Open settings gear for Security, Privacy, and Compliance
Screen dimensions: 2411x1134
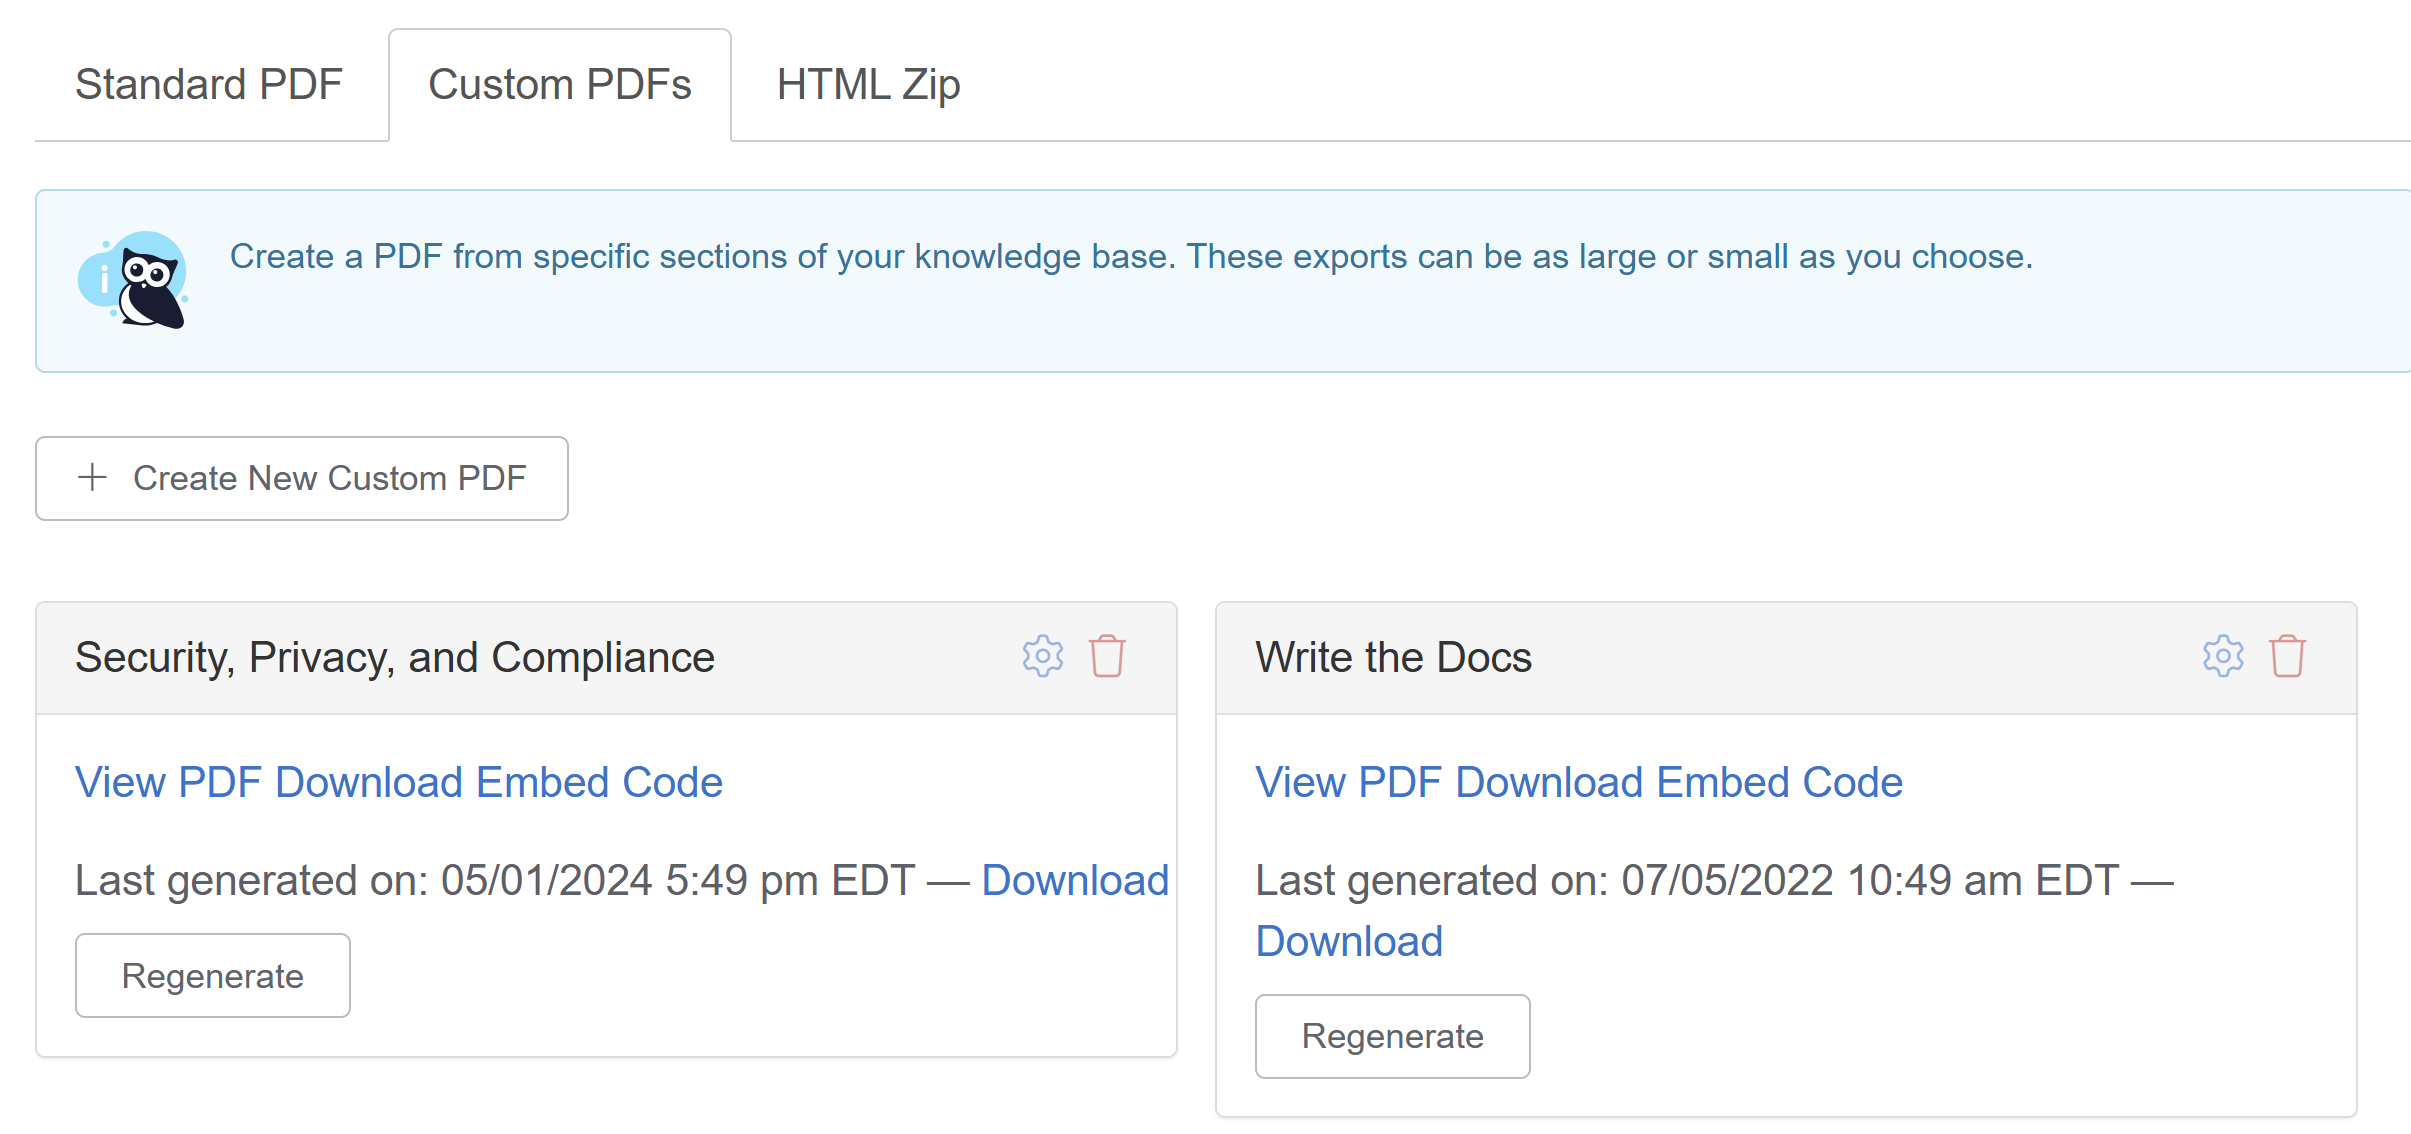click(1042, 657)
